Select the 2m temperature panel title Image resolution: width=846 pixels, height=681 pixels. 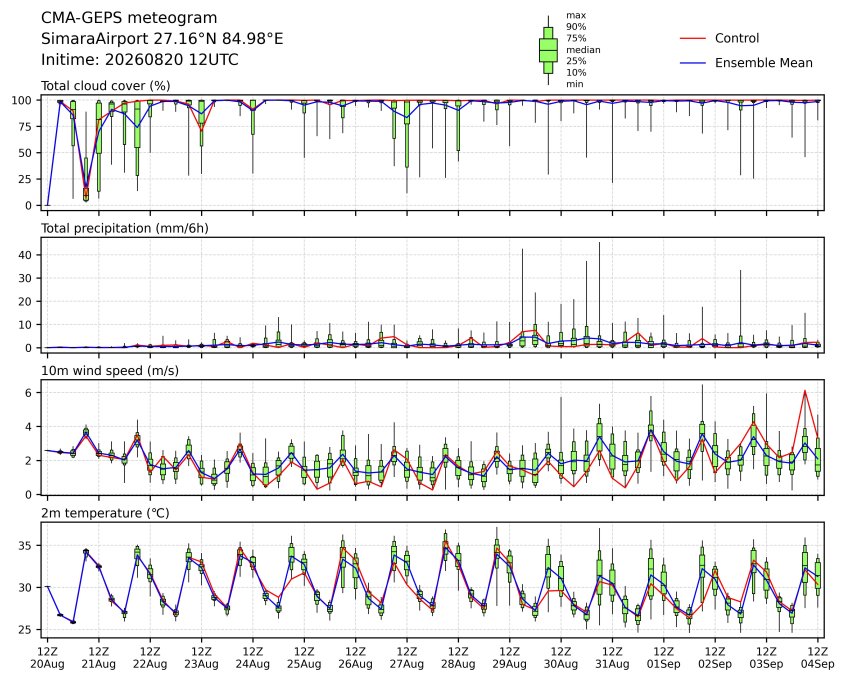[105, 513]
